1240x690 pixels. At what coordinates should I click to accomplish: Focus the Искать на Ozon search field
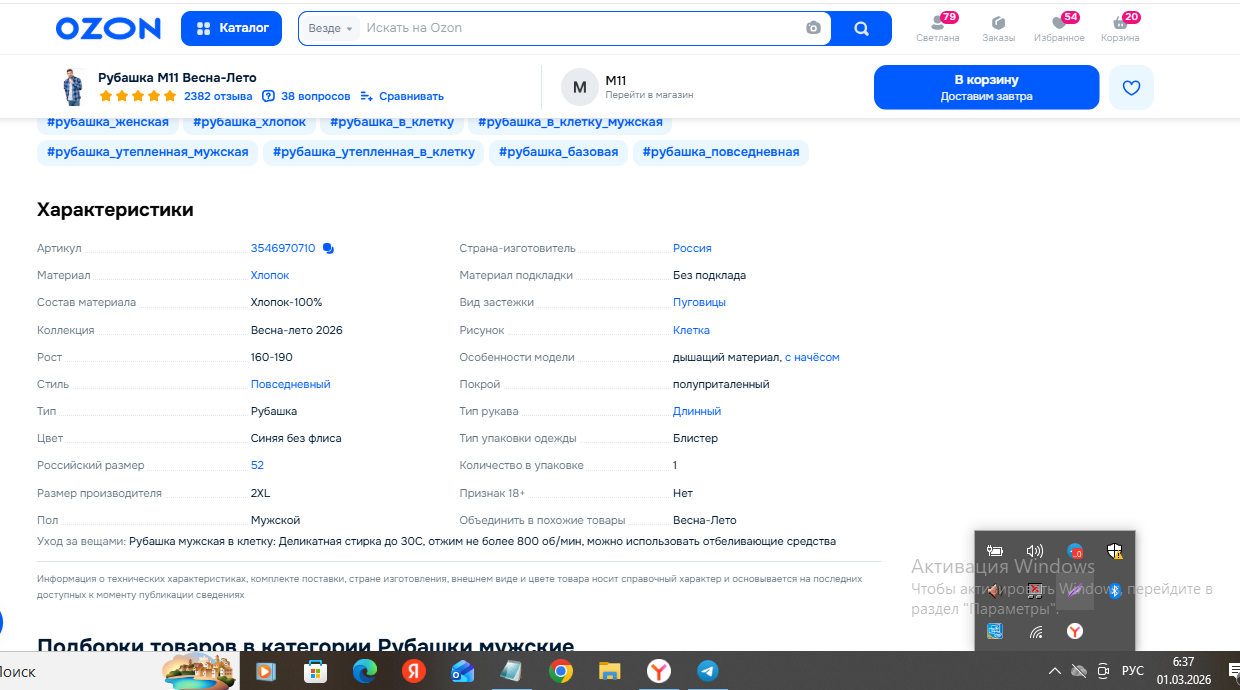(x=580, y=28)
